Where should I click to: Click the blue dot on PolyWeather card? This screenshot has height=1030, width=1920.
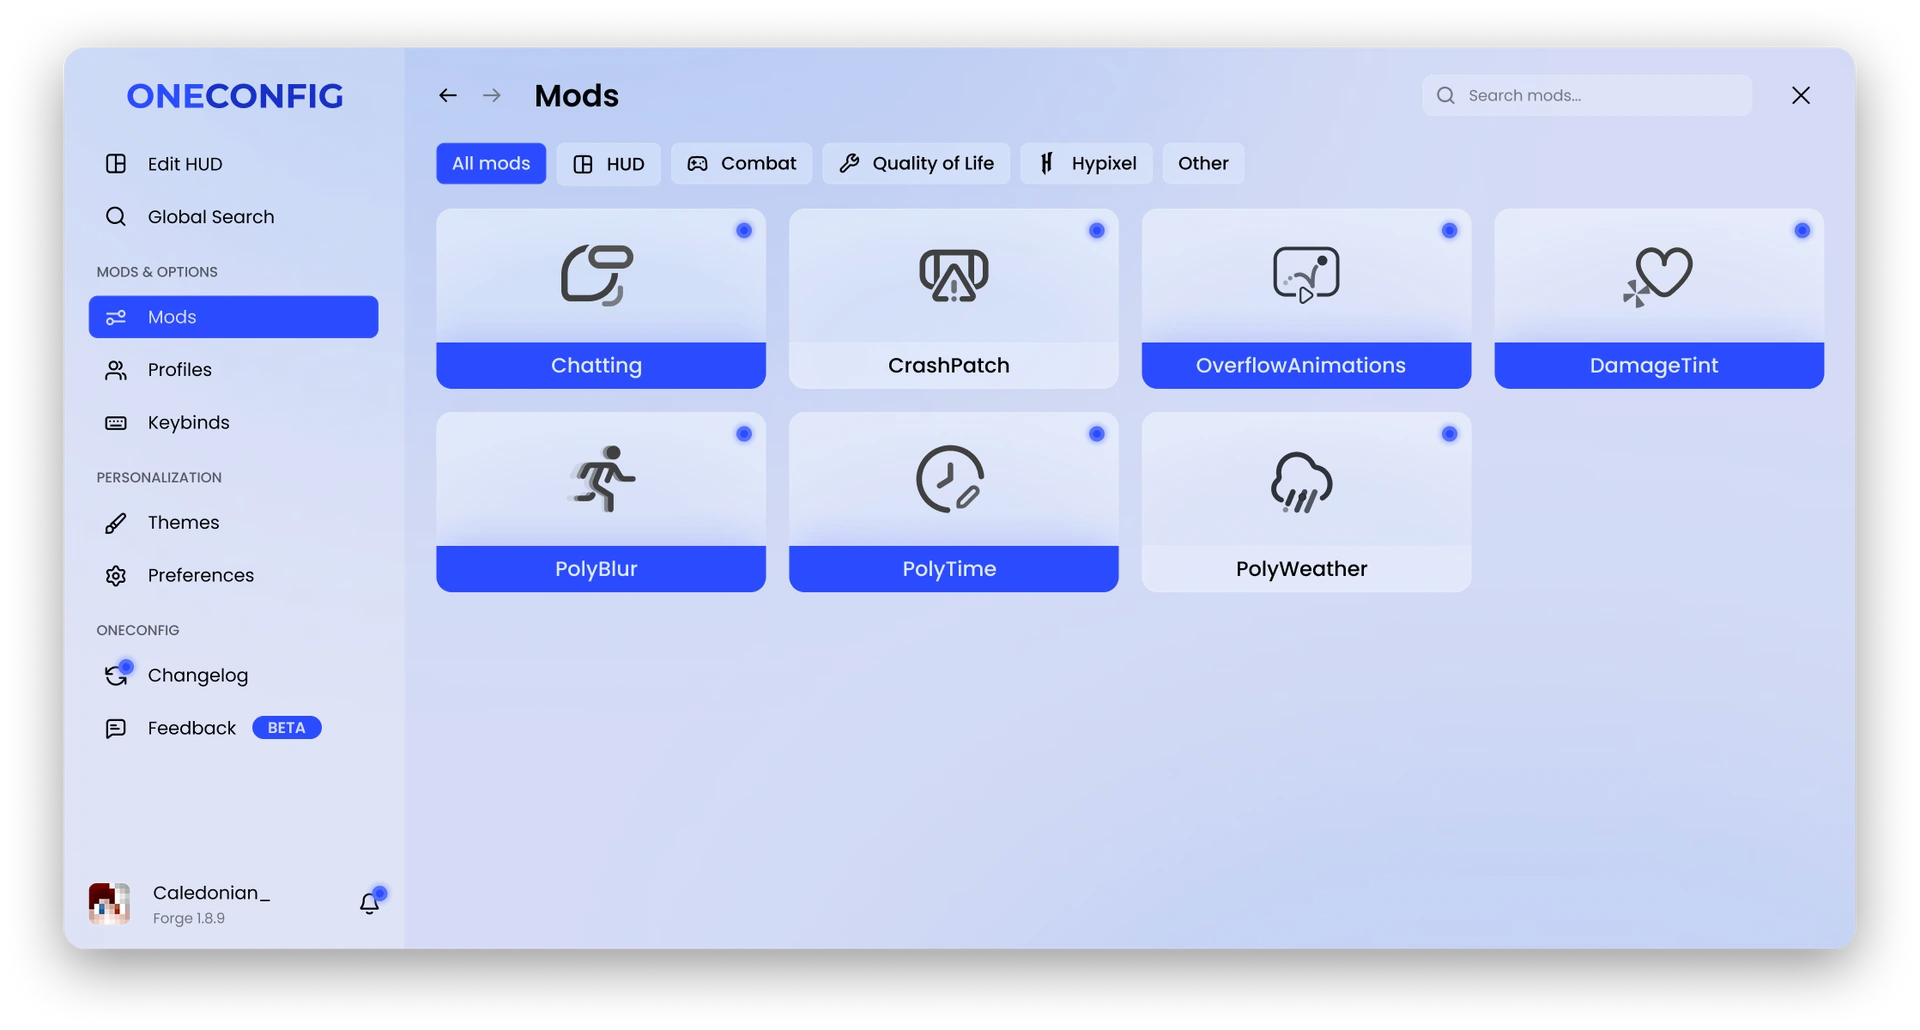[1449, 434]
